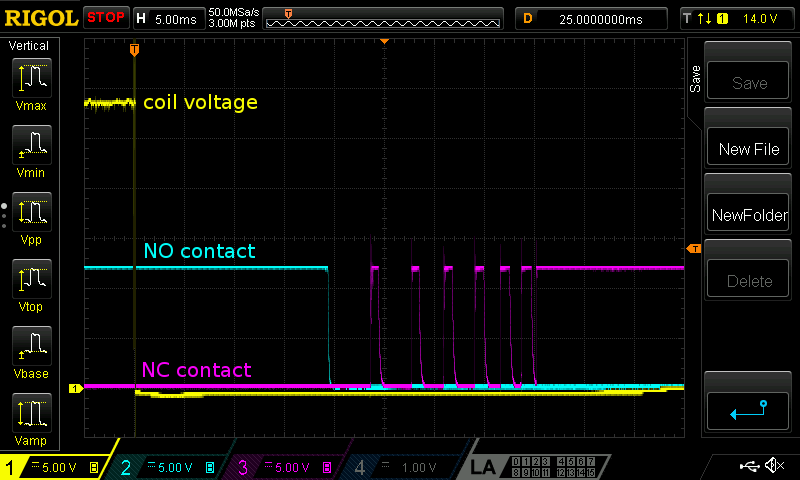Viewport: 800px width, 480px height.
Task: Click the orange center time marker at top
Action: tap(385, 41)
